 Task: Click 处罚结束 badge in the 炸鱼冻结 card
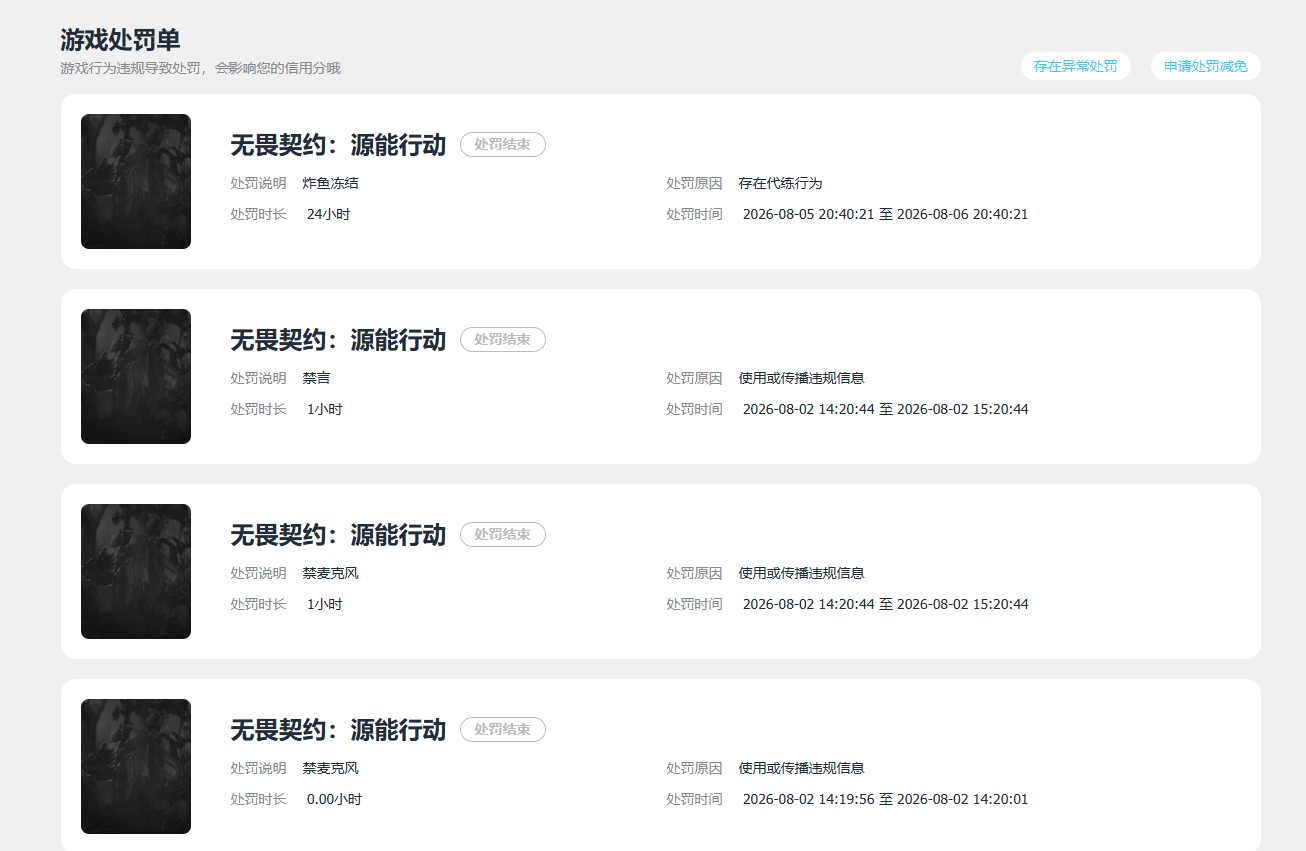[x=503, y=144]
